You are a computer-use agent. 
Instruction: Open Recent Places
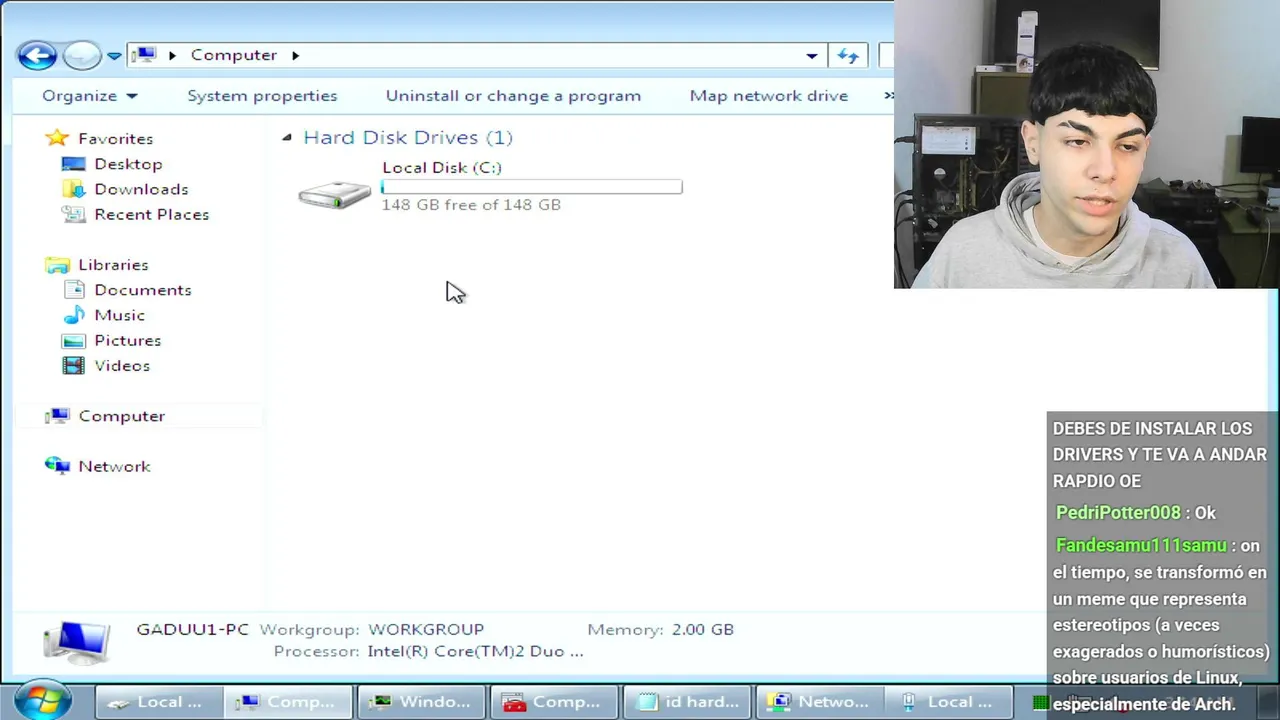pos(151,214)
